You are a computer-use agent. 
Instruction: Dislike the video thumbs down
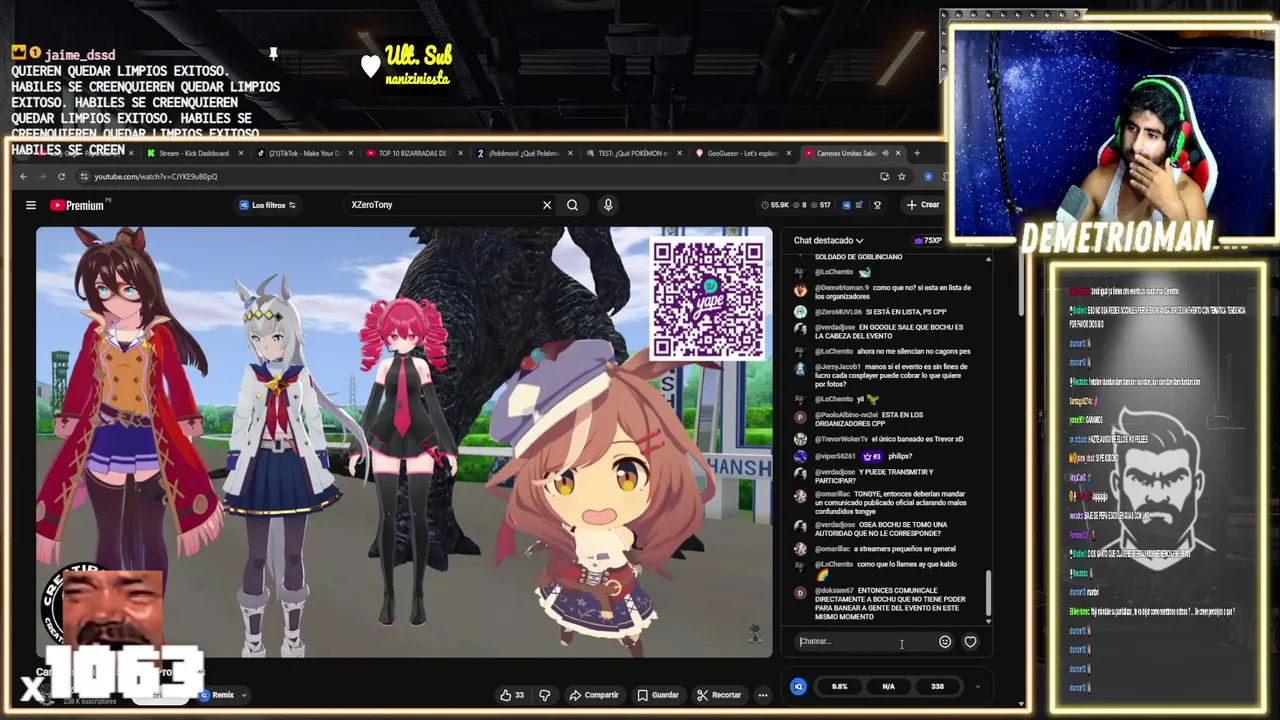[545, 695]
